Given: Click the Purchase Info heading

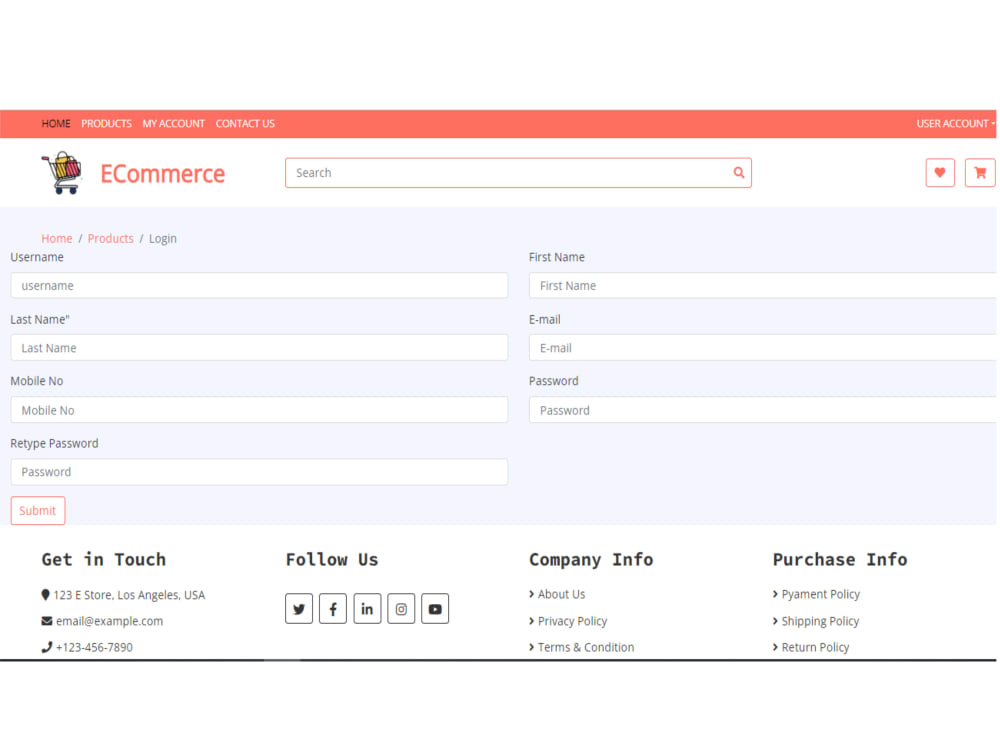Looking at the screenshot, I should pyautogui.click(x=839, y=559).
